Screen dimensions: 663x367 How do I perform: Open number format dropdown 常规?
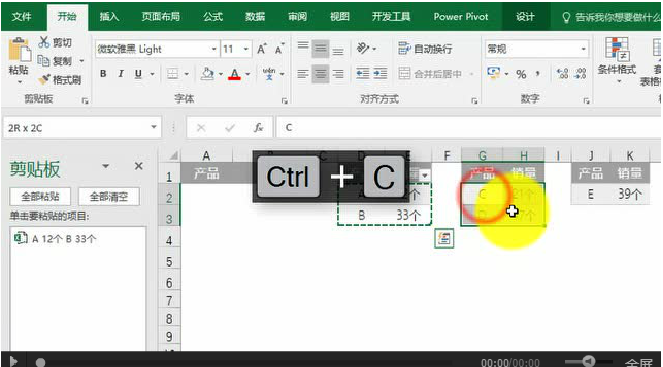[x=584, y=49]
